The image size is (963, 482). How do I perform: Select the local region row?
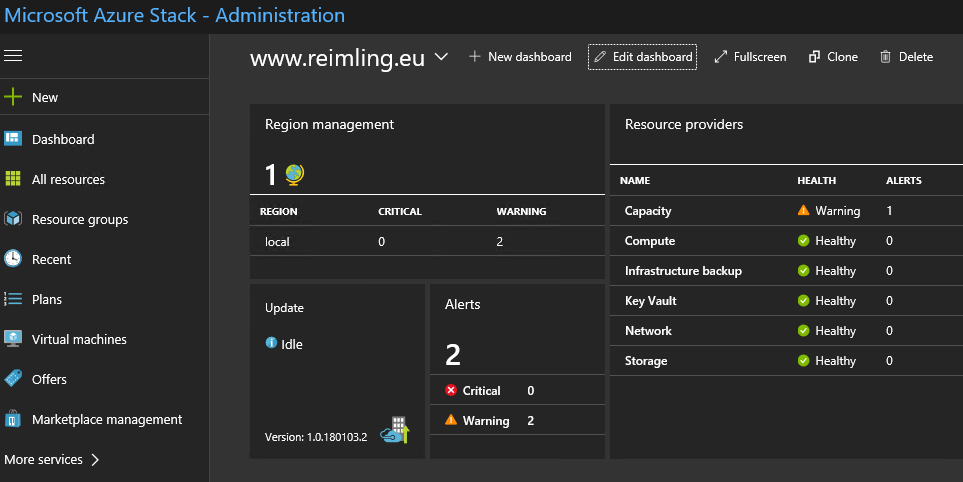click(427, 241)
